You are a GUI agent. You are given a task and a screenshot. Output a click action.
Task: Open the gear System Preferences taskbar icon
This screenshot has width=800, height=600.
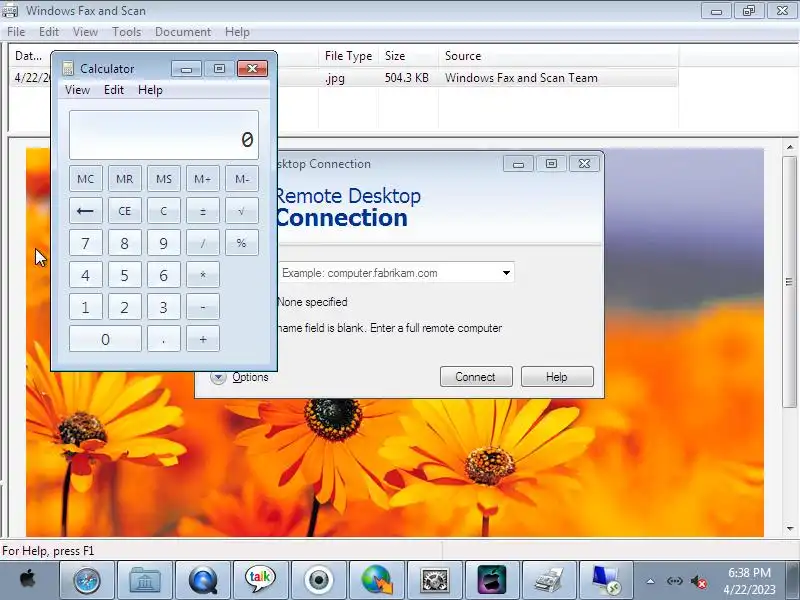pos(434,581)
